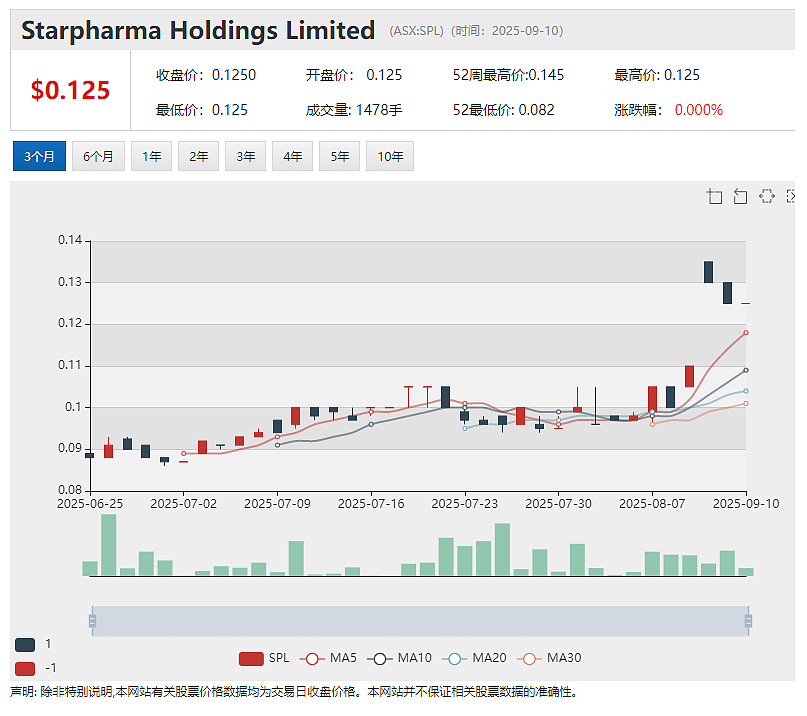Screen dimensions: 807x716
Task: Switch to the 4年 range tab
Action: coord(292,156)
